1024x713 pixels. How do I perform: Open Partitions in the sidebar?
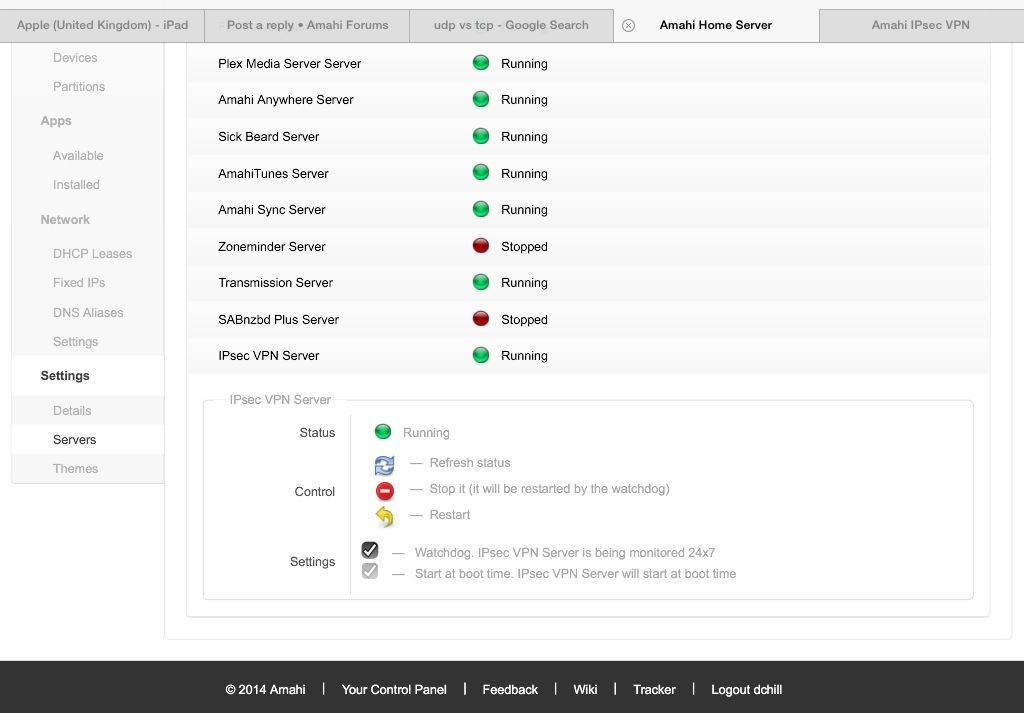[x=79, y=87]
